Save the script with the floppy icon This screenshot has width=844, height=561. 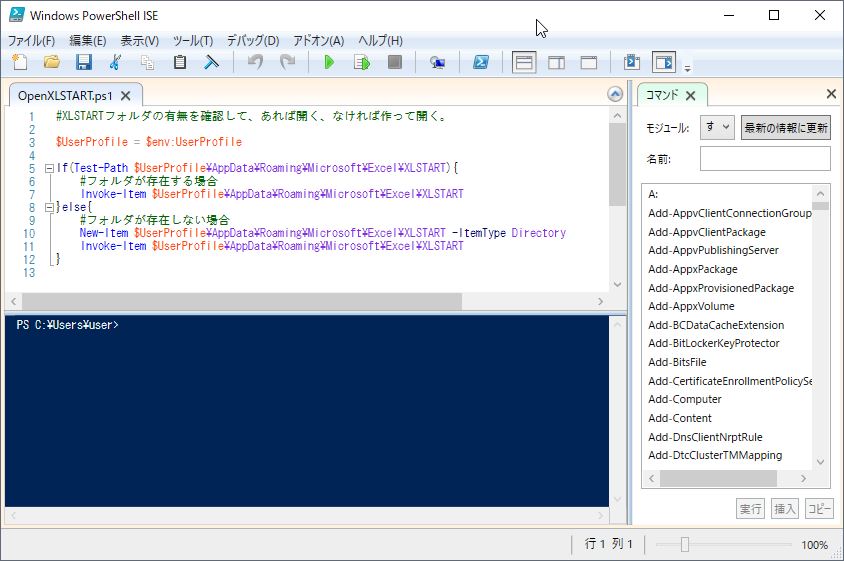click(x=83, y=62)
